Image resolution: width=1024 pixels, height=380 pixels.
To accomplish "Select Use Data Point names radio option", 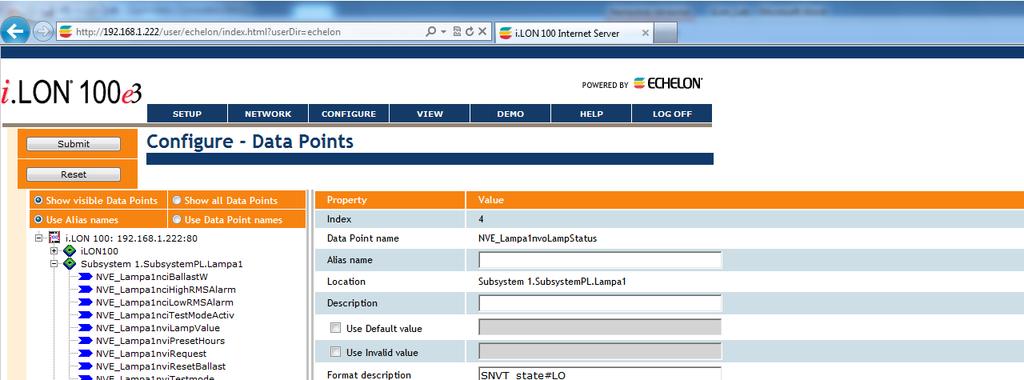I will point(176,219).
